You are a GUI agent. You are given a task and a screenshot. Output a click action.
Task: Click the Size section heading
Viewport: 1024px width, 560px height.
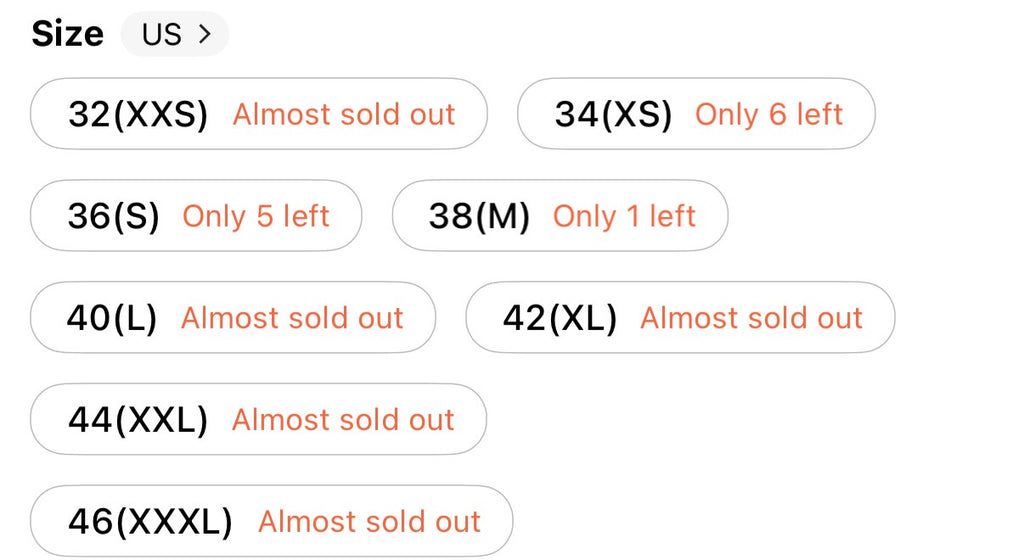pos(67,34)
